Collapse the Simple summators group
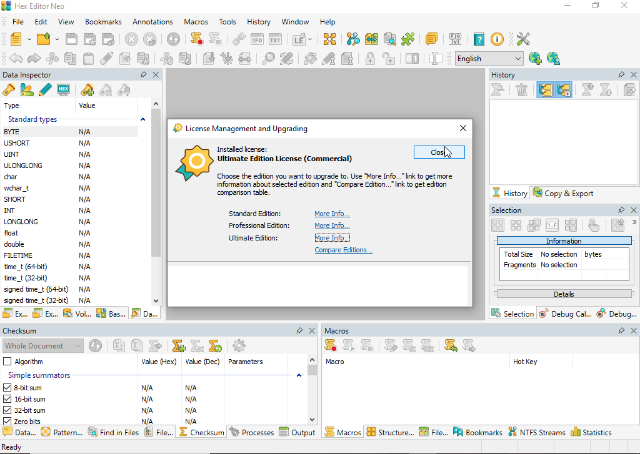This screenshot has height=454, width=640. (x=299, y=375)
